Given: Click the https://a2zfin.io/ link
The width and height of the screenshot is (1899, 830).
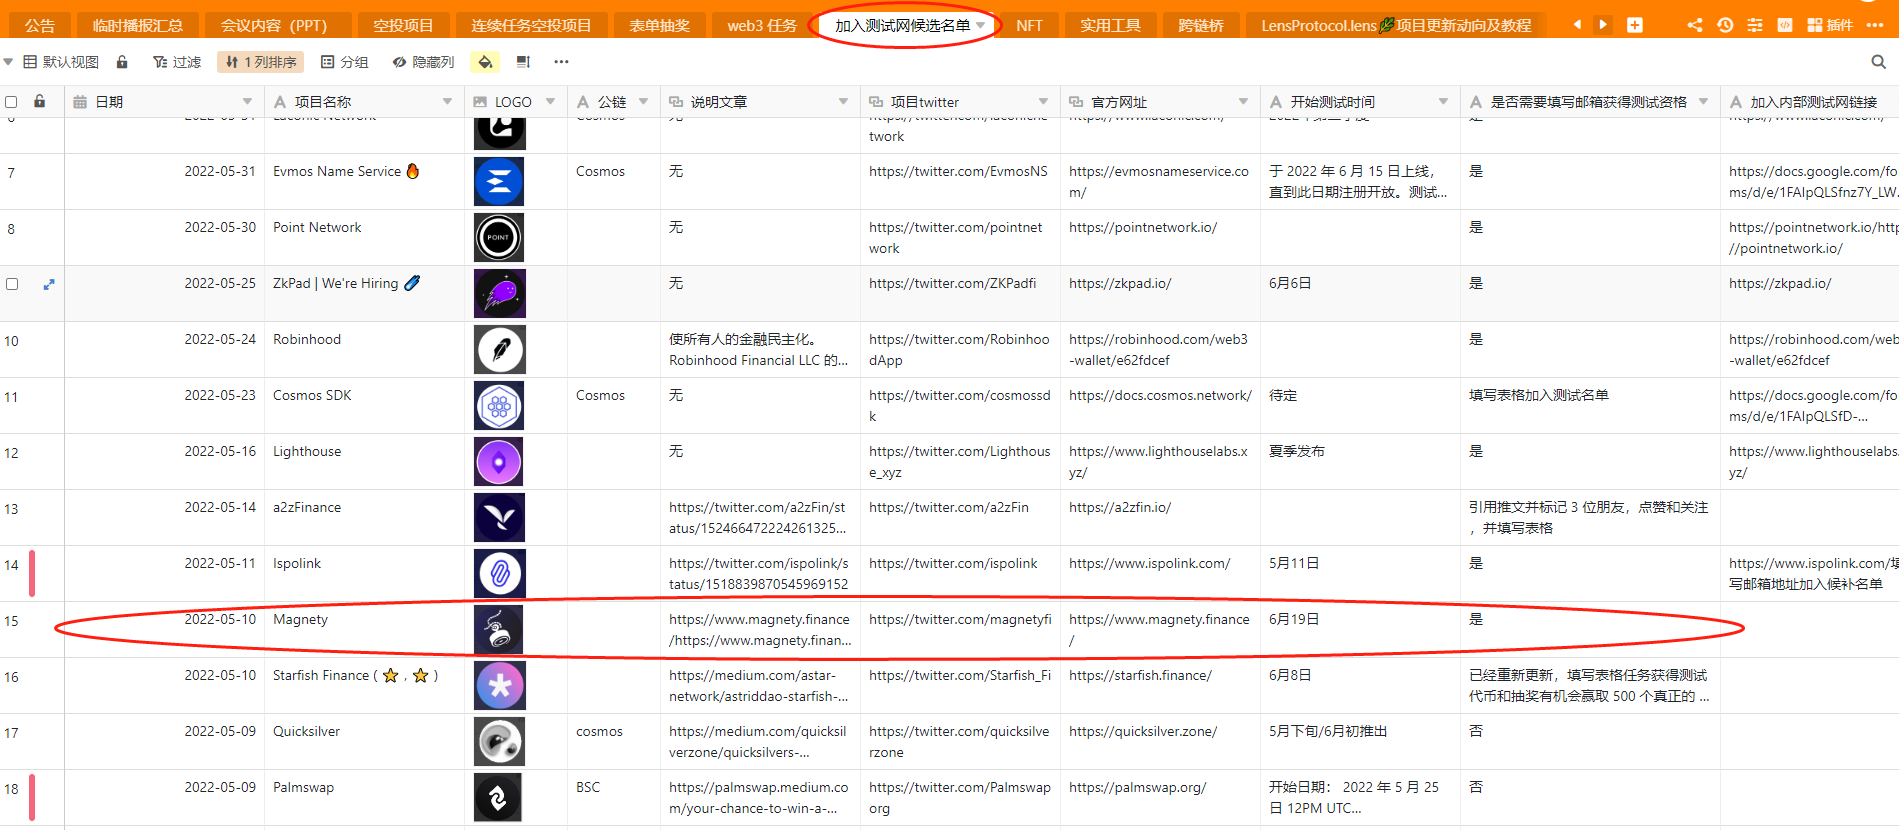Looking at the screenshot, I should (x=1120, y=507).
